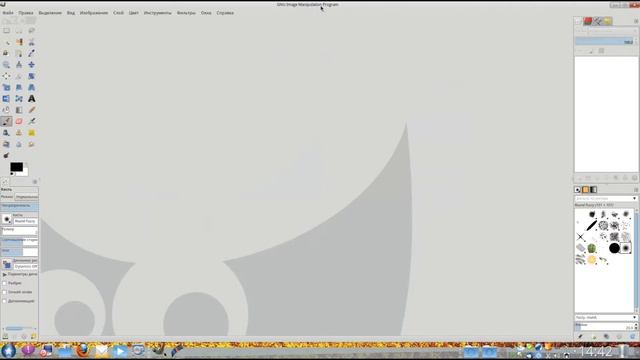Click the Угол angle field

click(19, 252)
